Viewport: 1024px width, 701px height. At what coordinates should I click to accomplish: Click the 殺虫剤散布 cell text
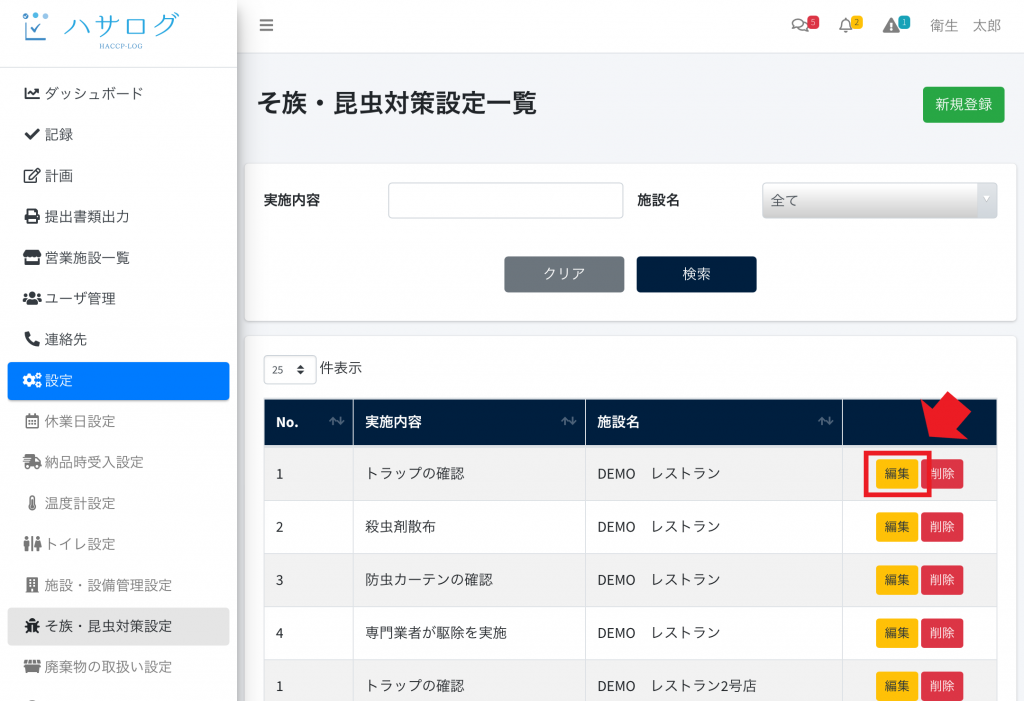(x=400, y=527)
